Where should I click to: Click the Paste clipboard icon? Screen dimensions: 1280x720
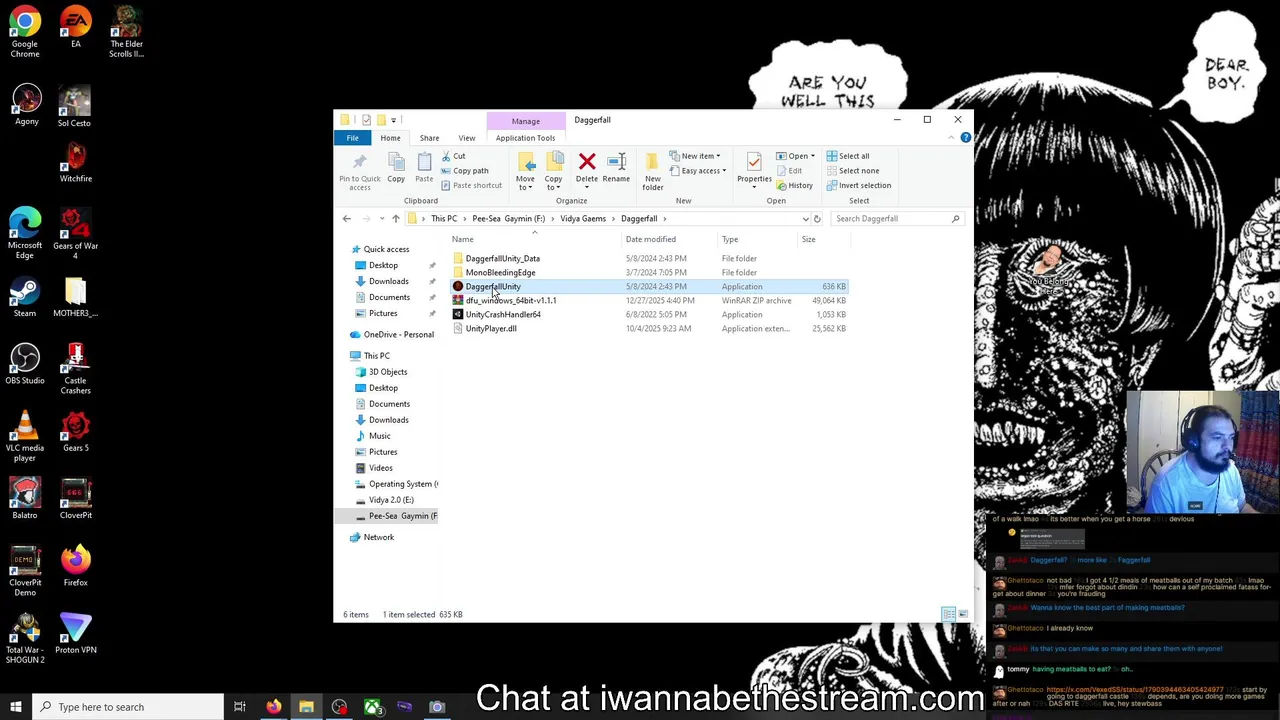coord(424,162)
